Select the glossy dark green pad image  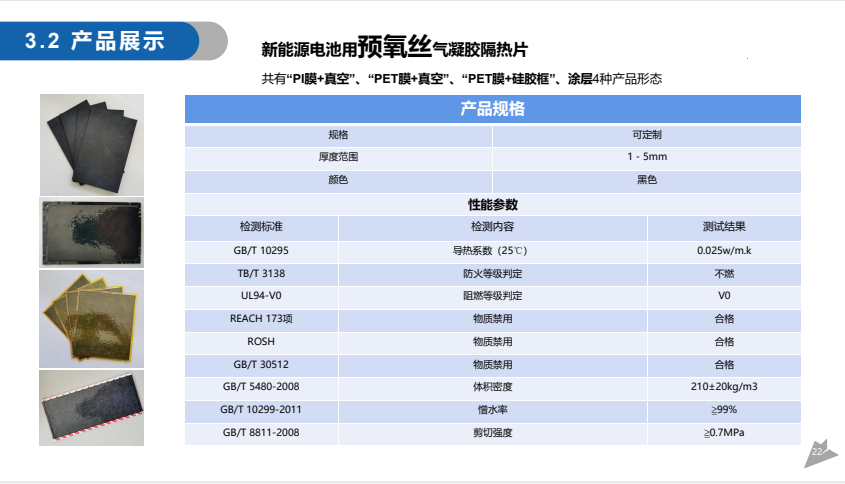point(91,232)
